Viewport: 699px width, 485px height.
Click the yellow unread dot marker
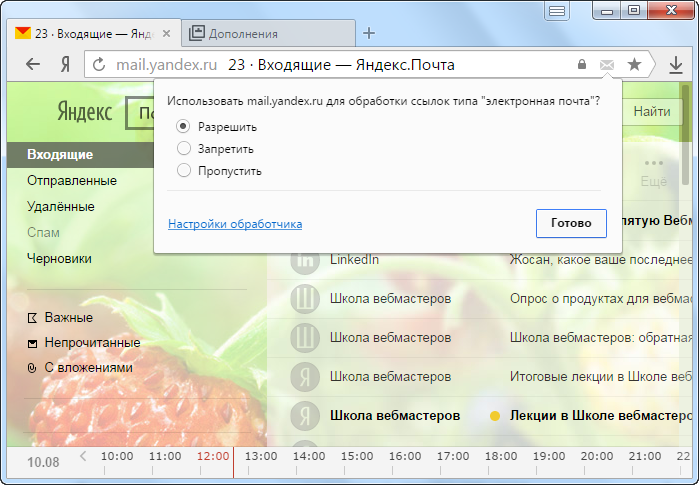pyautogui.click(x=494, y=416)
